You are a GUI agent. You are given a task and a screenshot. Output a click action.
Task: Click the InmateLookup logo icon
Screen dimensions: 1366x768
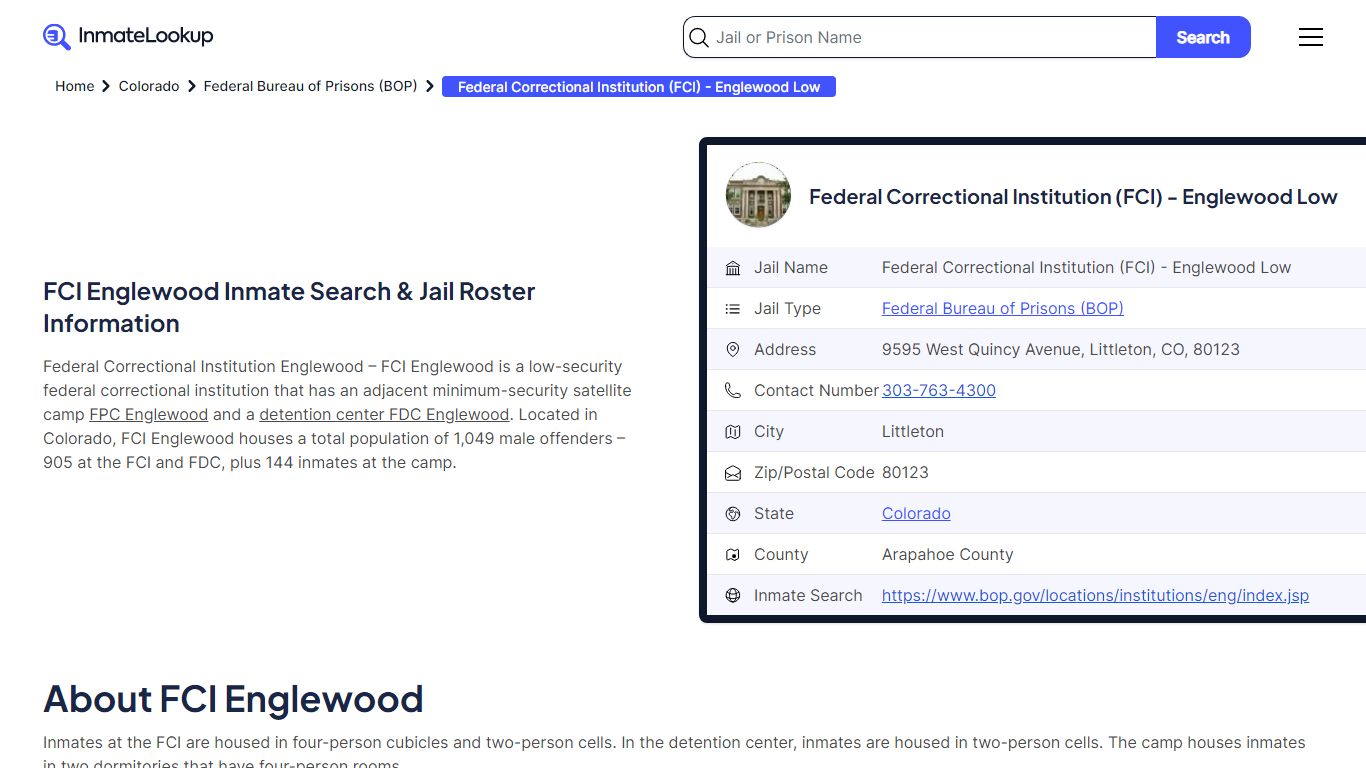point(57,37)
